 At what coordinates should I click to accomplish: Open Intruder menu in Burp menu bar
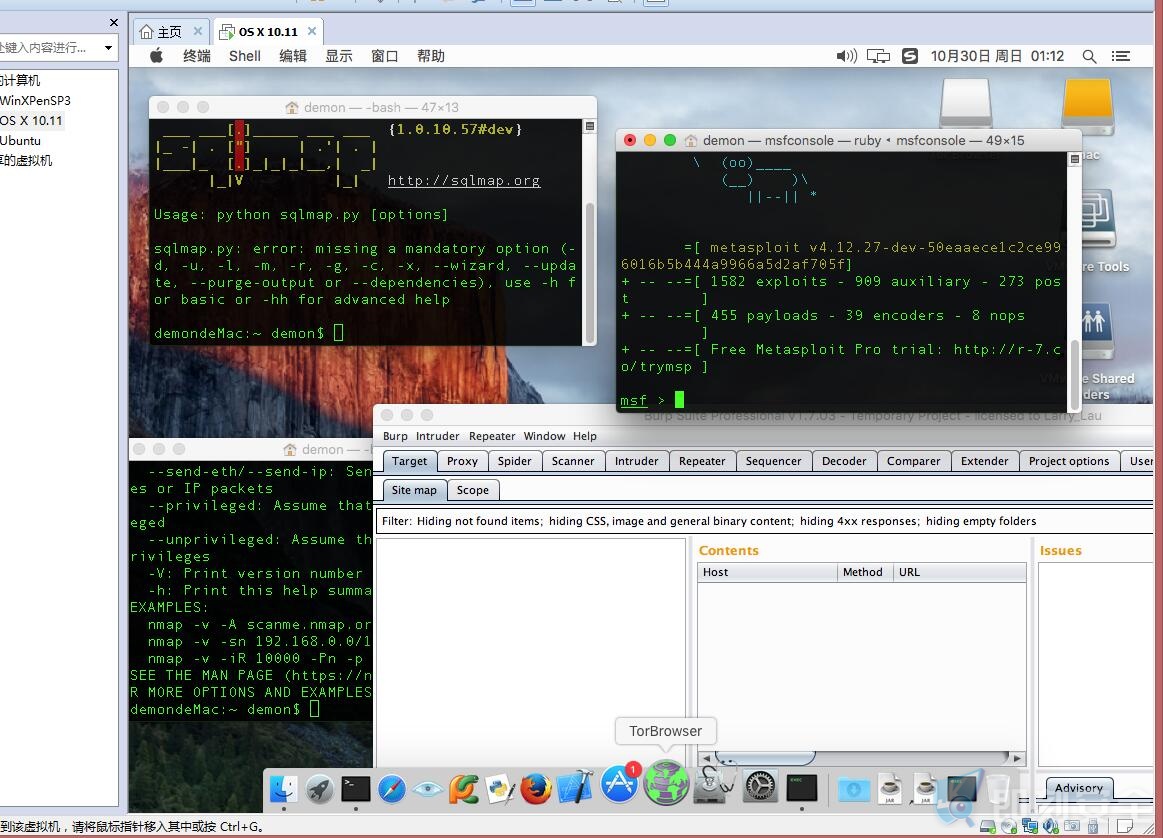(x=438, y=436)
